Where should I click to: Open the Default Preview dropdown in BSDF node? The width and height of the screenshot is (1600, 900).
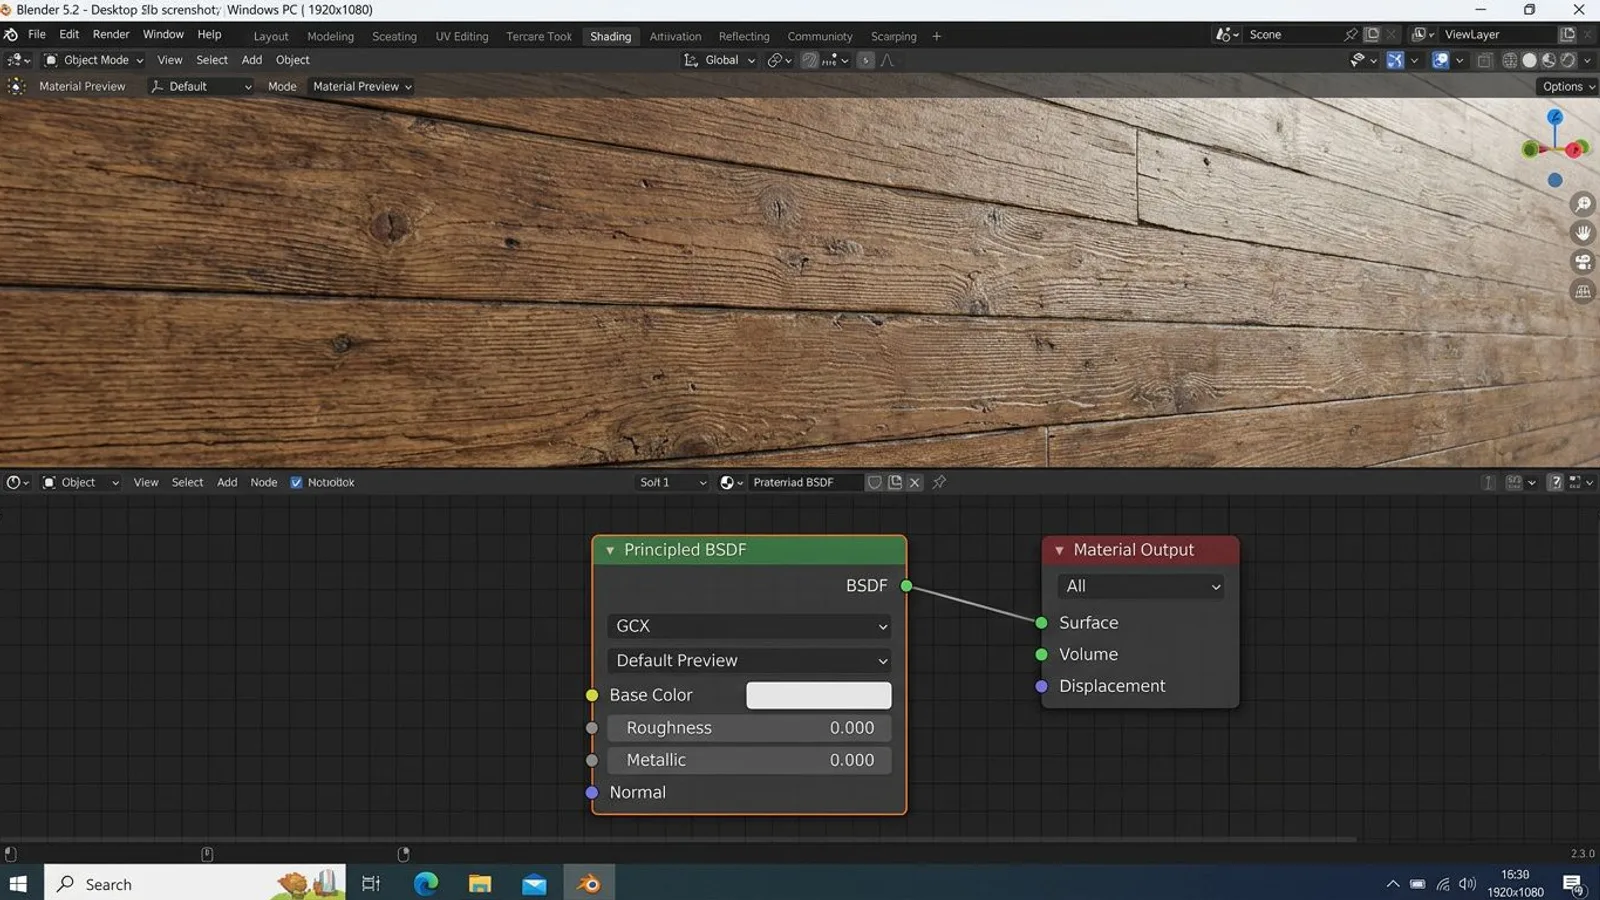[x=748, y=661]
